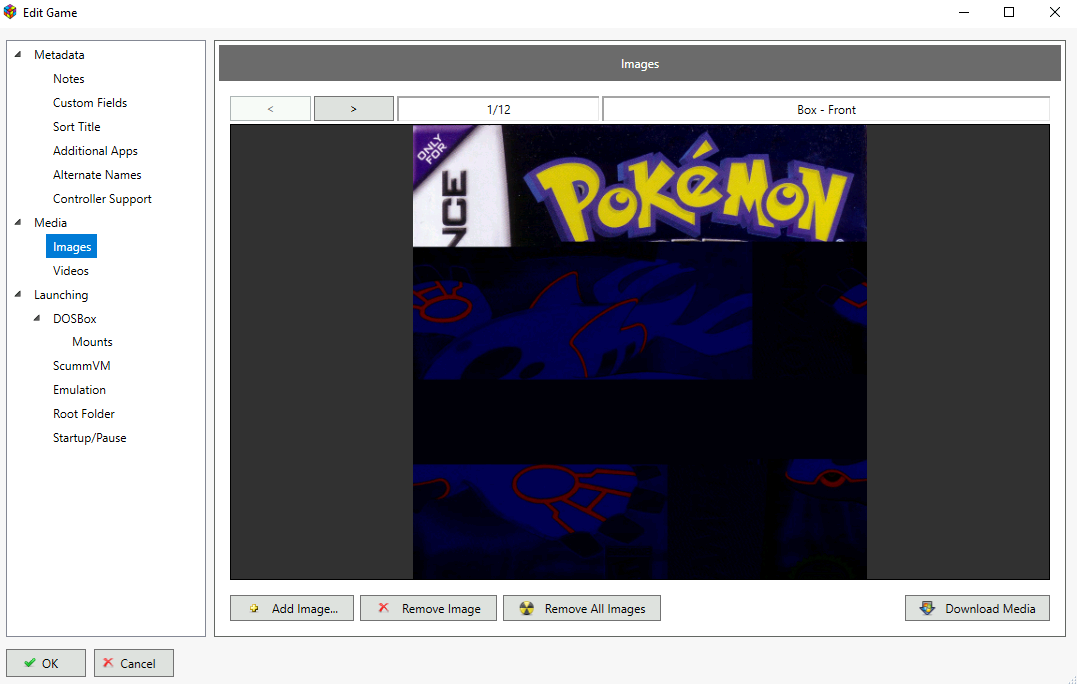
Task: Open the Mounts page under DOSBox
Action: pyautogui.click(x=92, y=342)
